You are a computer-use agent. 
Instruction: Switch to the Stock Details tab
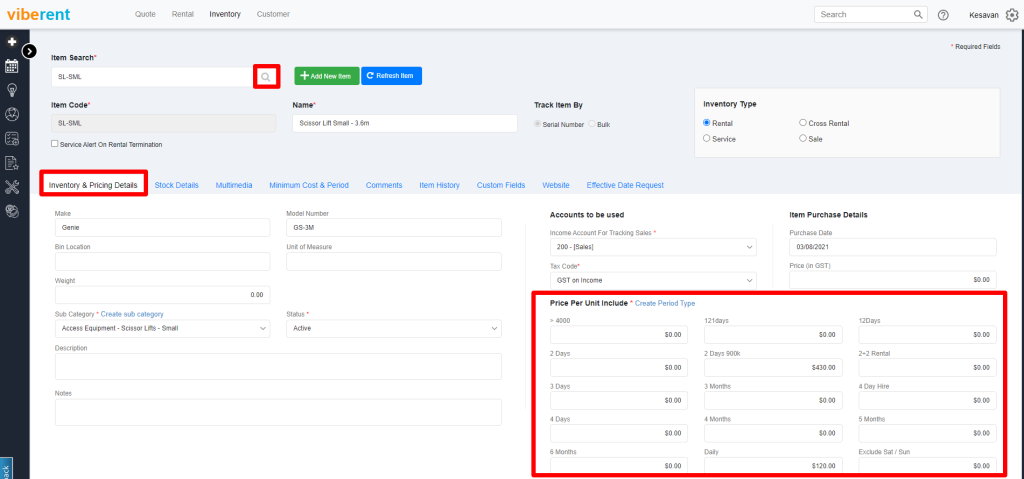(x=176, y=185)
